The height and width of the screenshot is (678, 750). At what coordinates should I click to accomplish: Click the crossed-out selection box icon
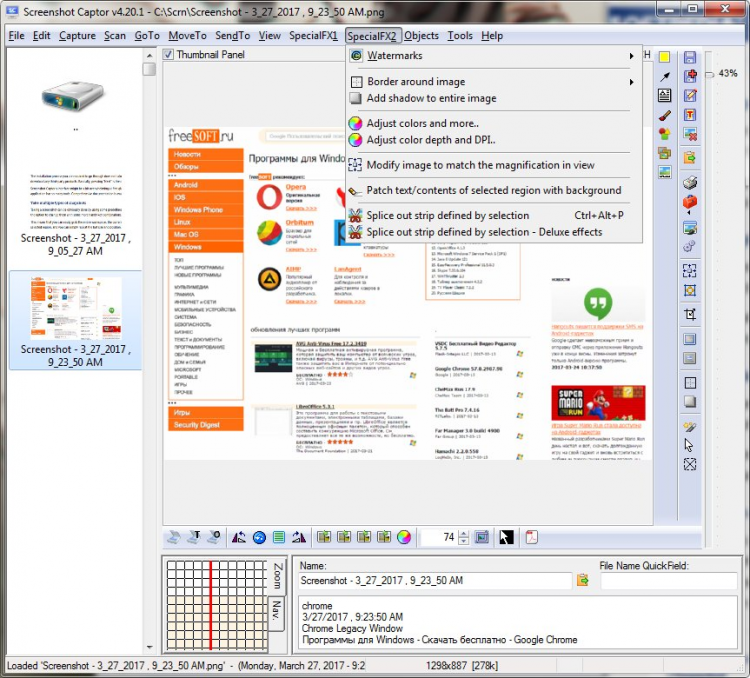689,464
